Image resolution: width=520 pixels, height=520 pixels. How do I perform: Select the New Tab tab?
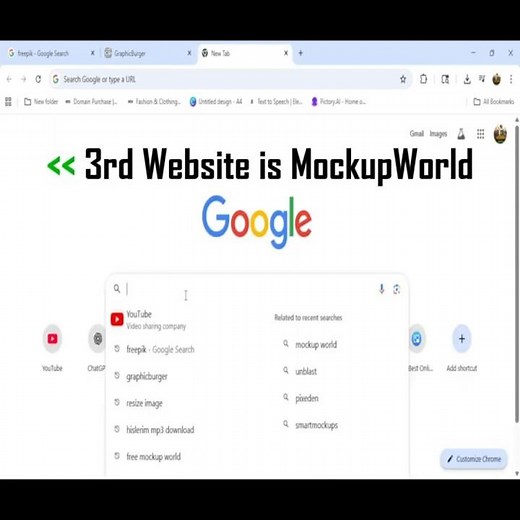click(245, 53)
